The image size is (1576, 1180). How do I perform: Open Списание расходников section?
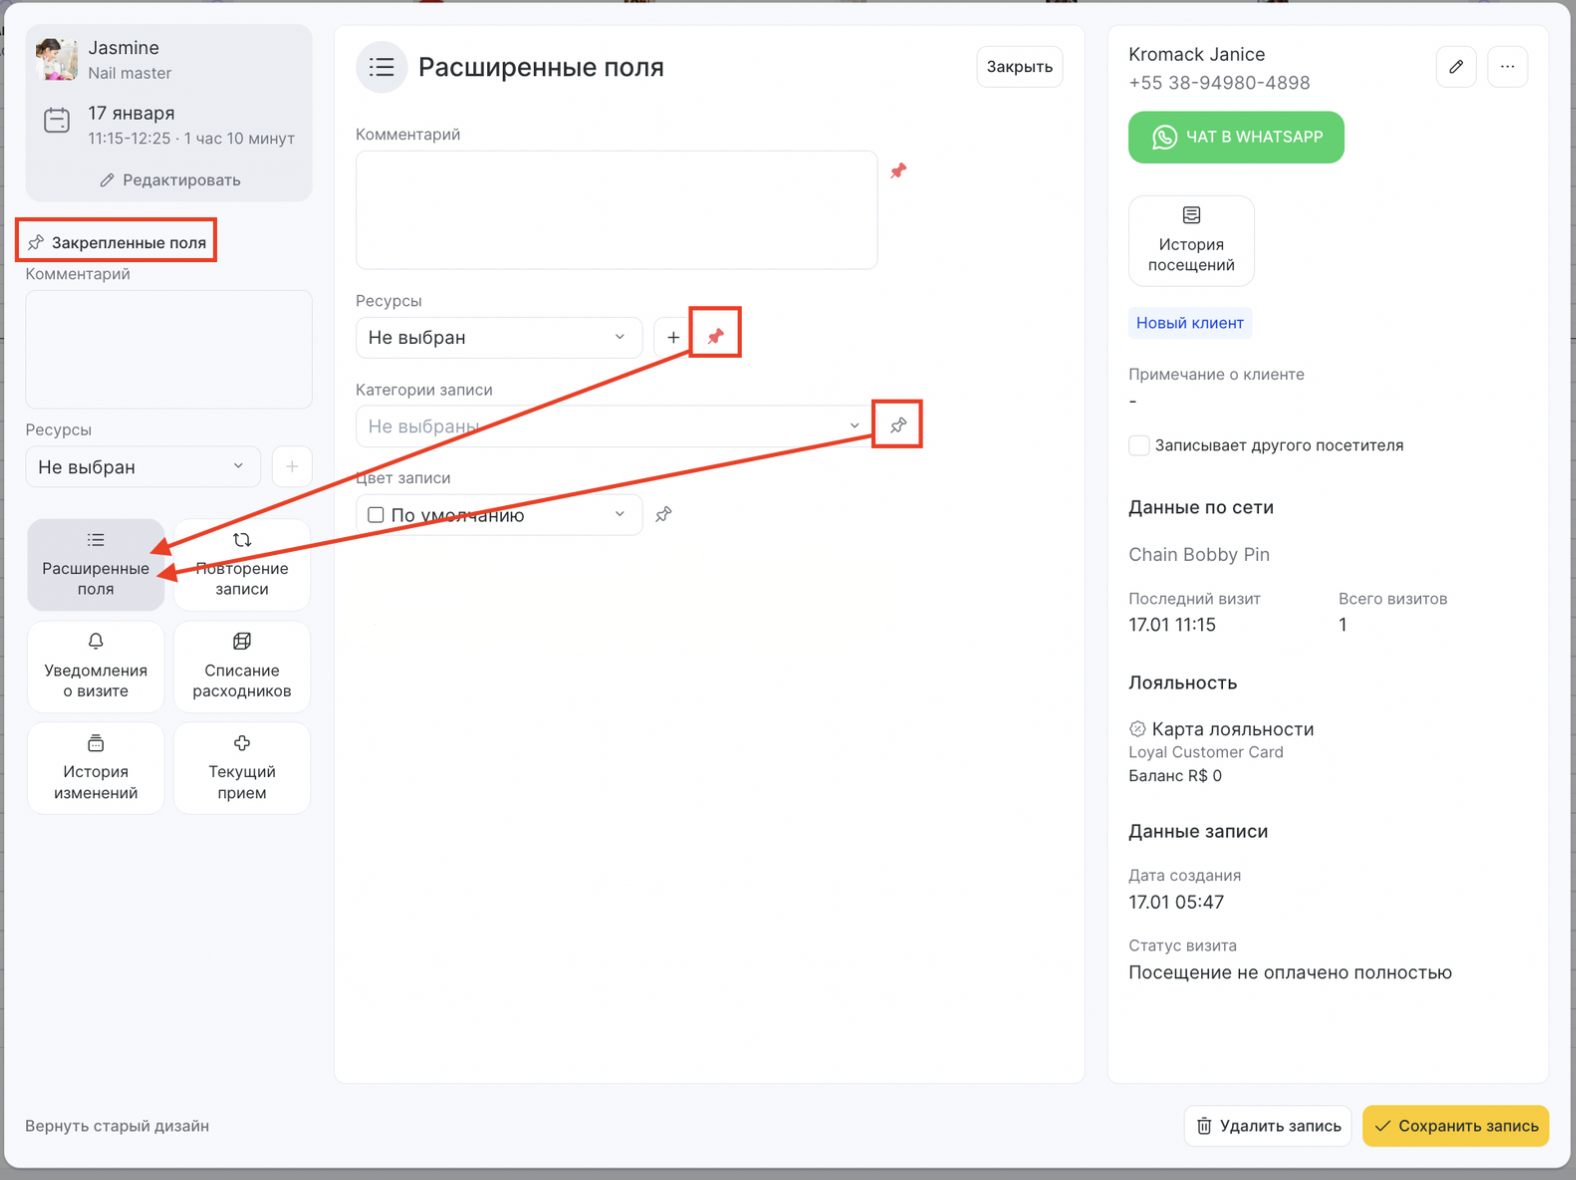[x=242, y=667]
